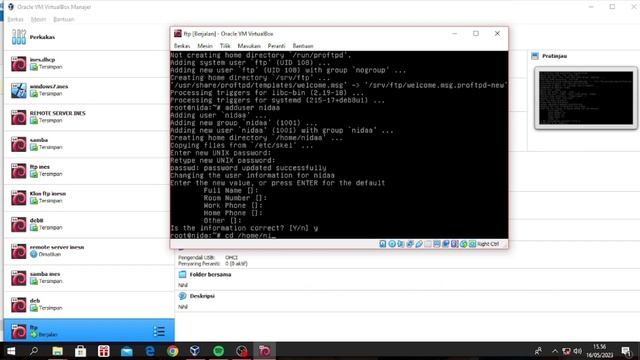Screen dimensions: 640x360
Task: Open Microsoft Store from taskbar
Action: pyautogui.click(x=80, y=351)
